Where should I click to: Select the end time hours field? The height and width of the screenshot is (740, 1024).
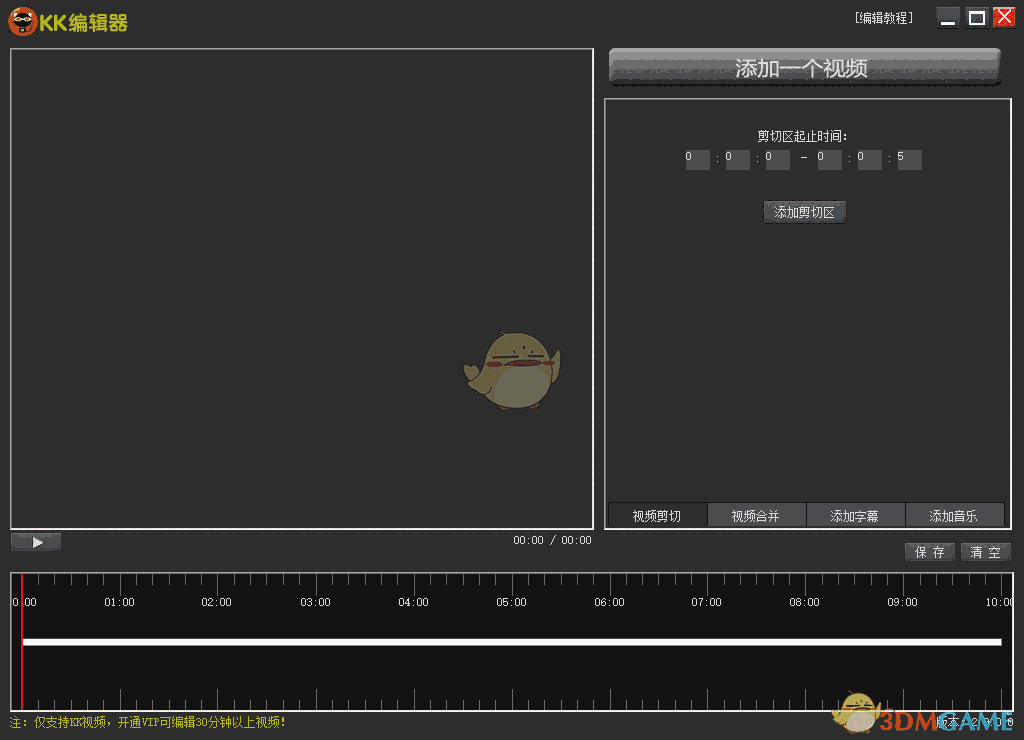829,159
